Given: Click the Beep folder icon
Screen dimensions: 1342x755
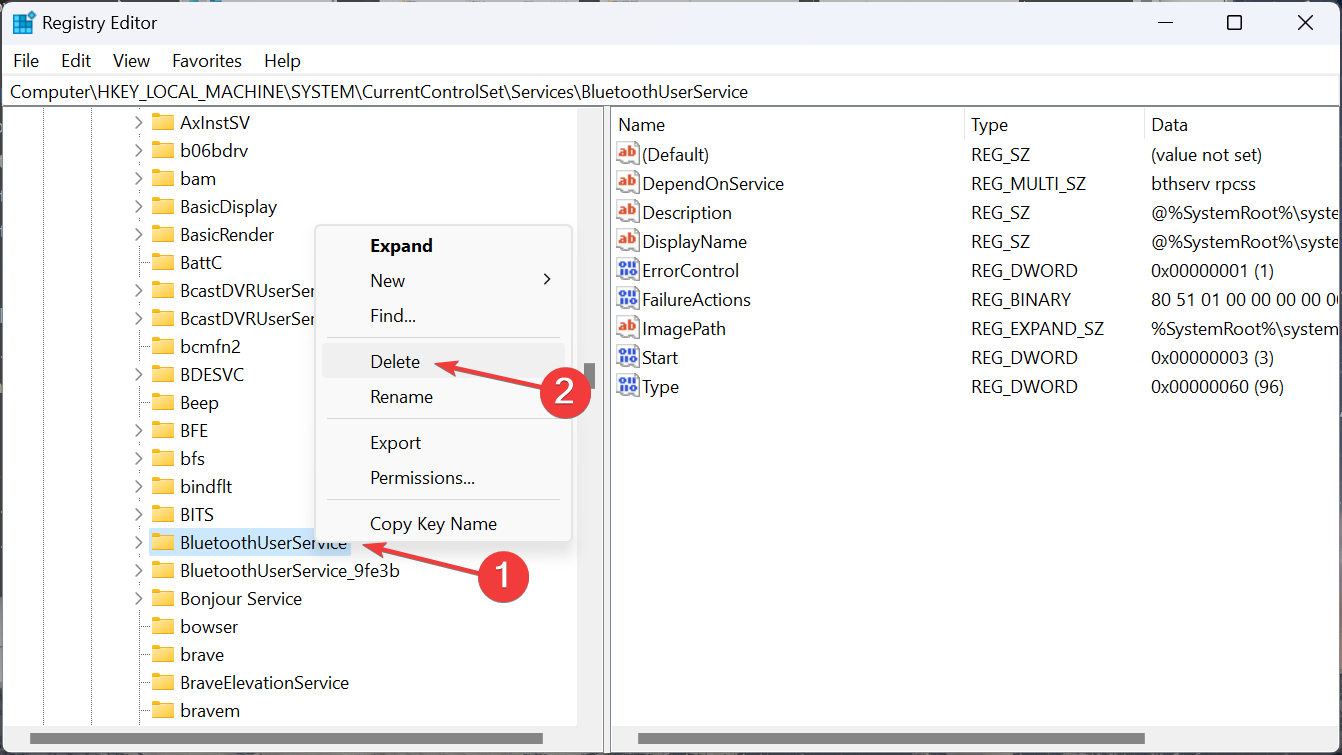Looking at the screenshot, I should (163, 403).
